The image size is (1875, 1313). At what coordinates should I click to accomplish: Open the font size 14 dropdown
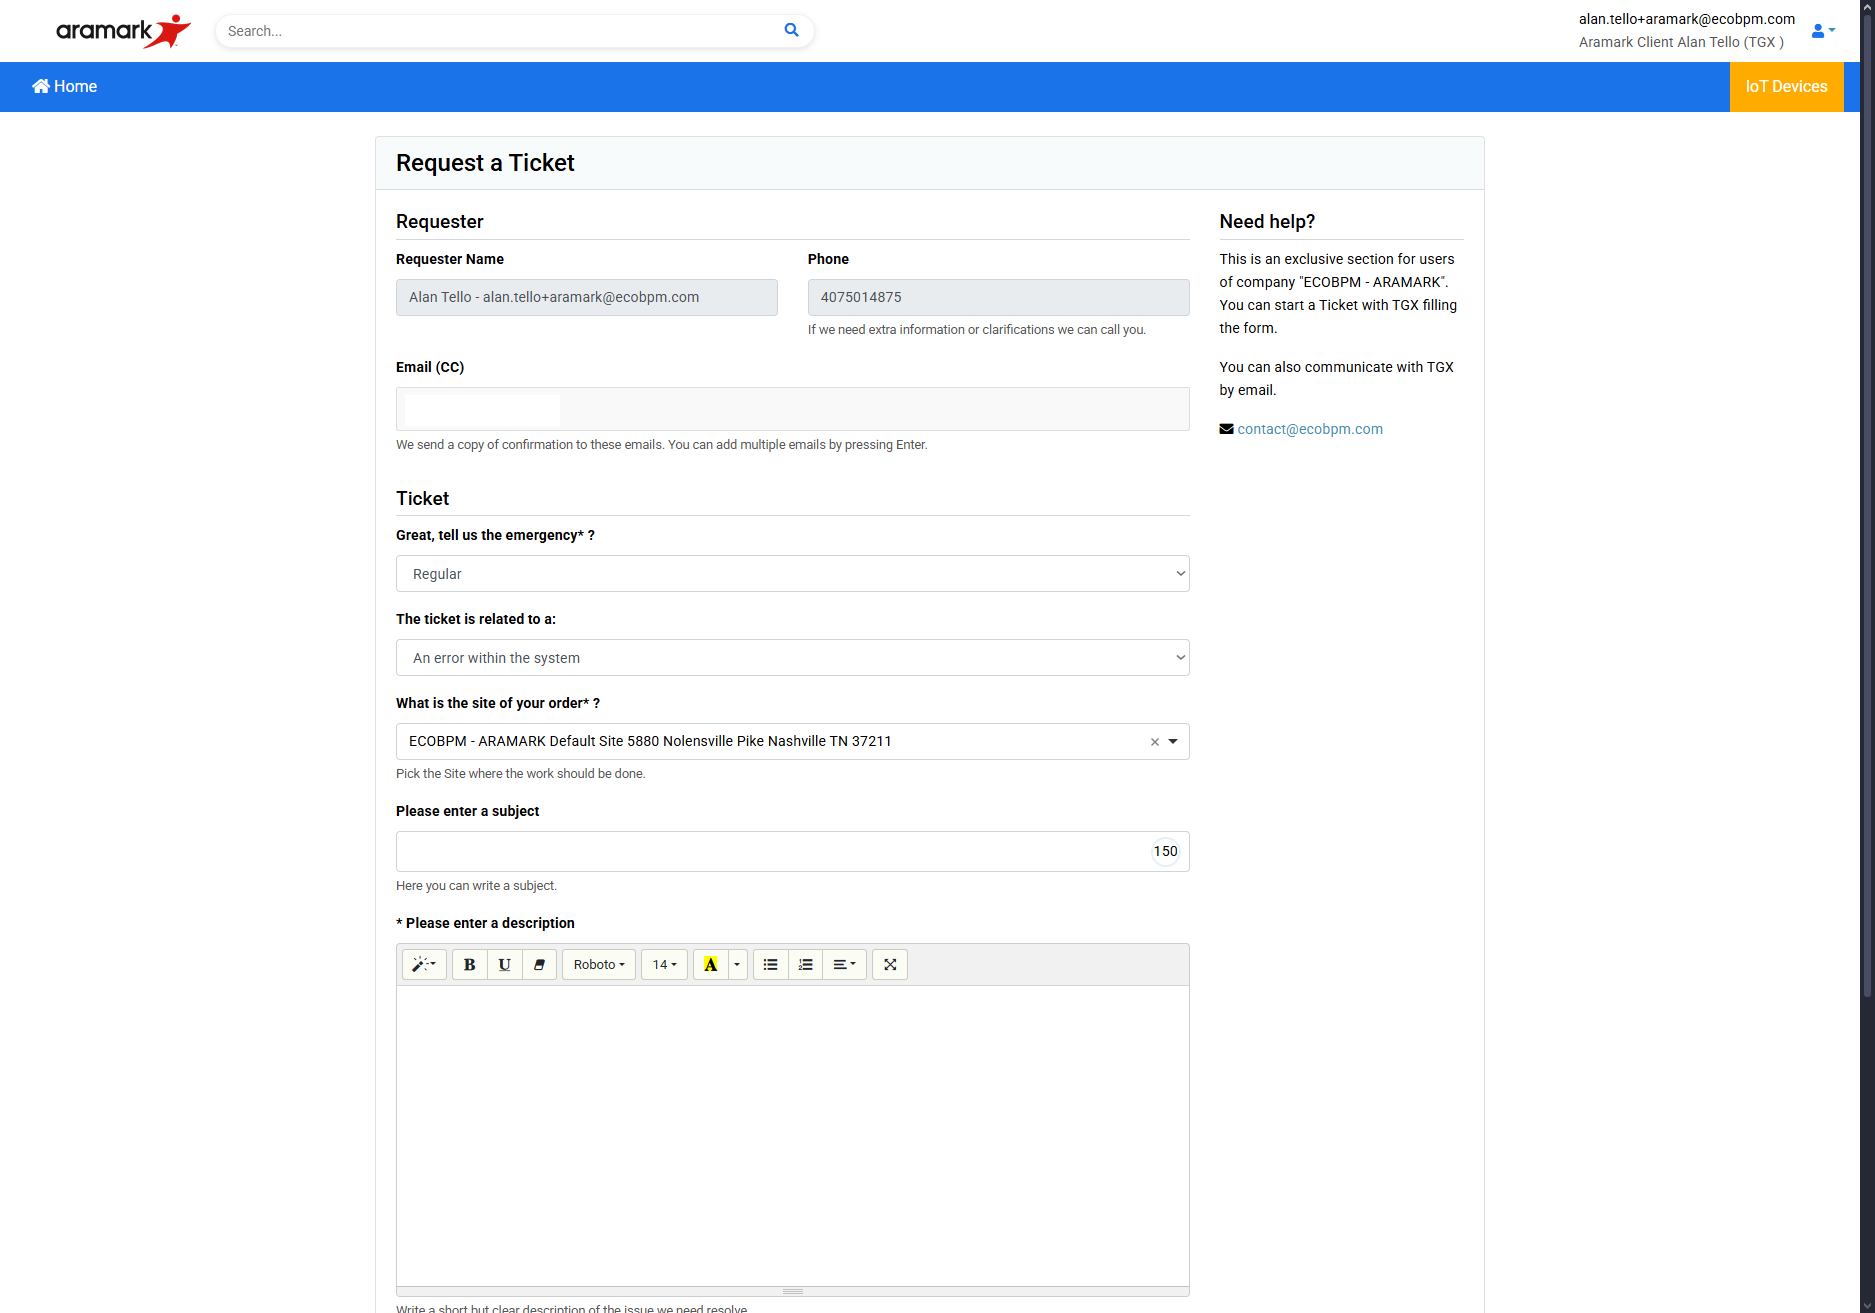pyautogui.click(x=664, y=965)
